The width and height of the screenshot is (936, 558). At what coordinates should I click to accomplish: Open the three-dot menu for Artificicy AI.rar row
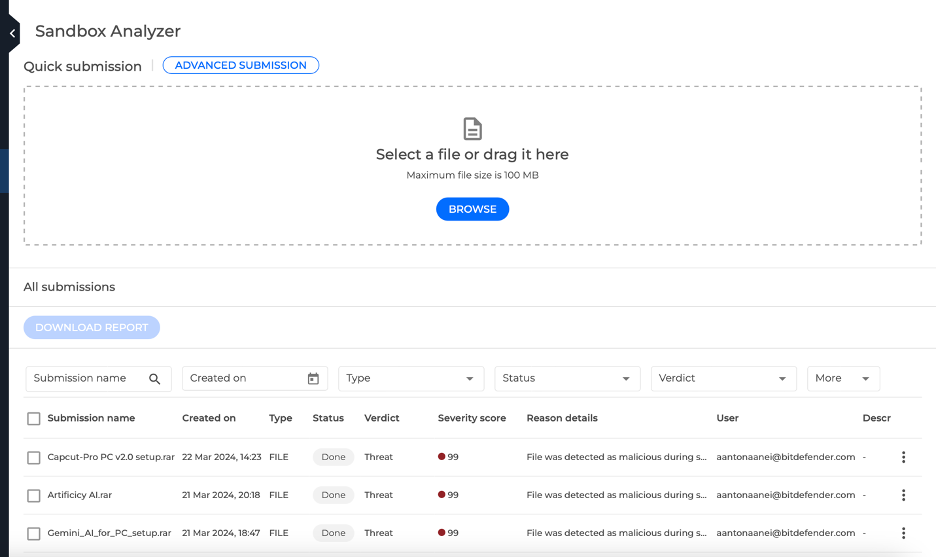(903, 495)
